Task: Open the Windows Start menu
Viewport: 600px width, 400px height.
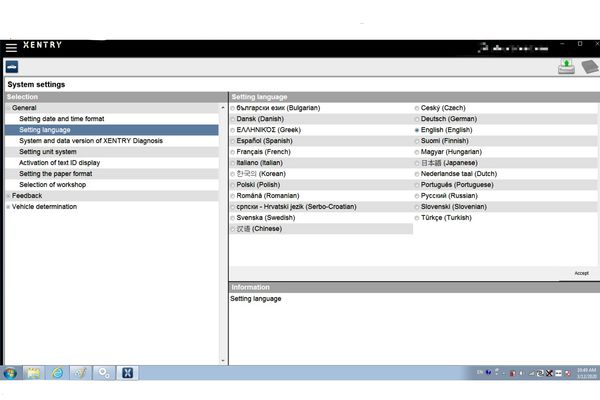Action: 11,373
